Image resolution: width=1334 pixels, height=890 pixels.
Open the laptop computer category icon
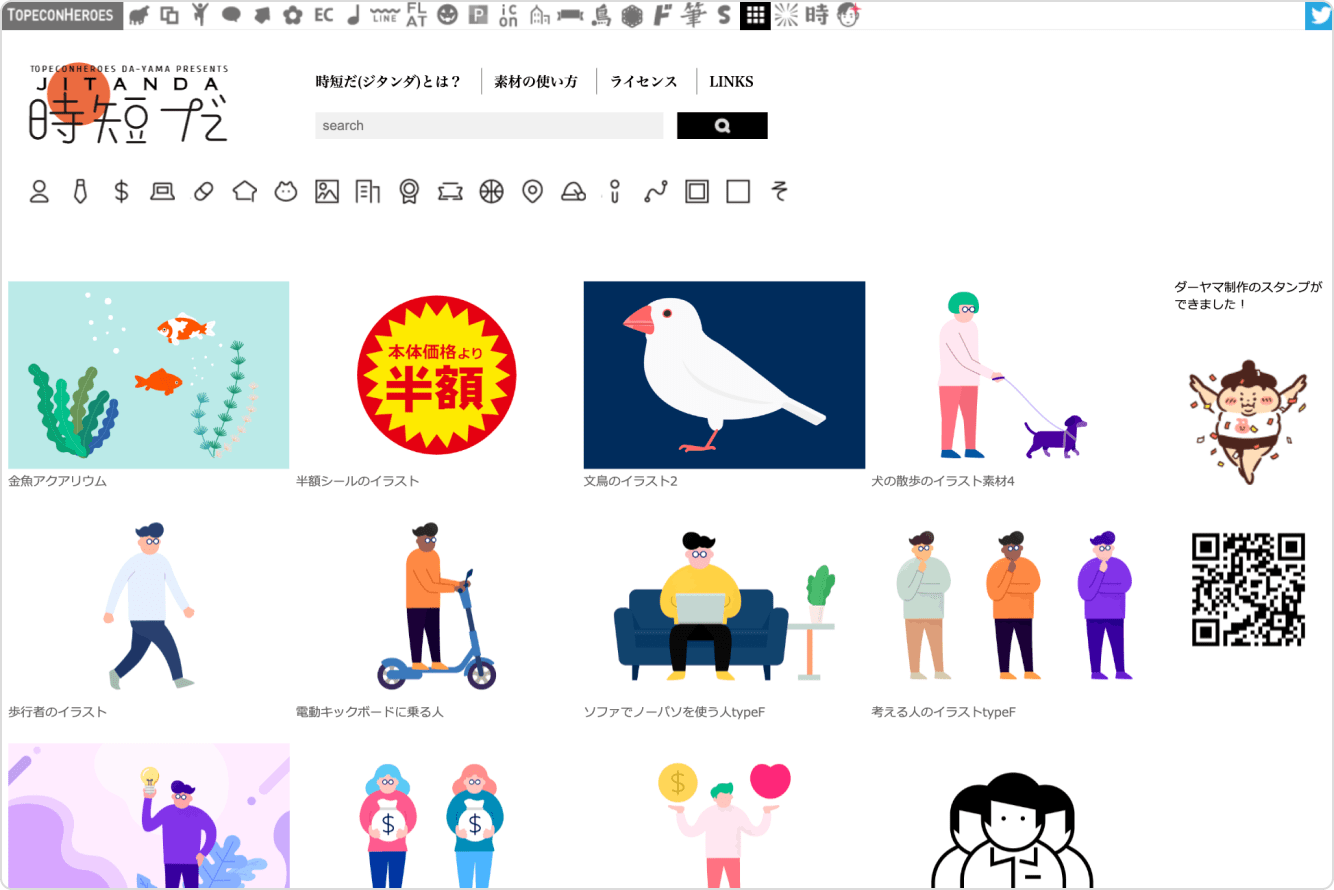point(162,191)
